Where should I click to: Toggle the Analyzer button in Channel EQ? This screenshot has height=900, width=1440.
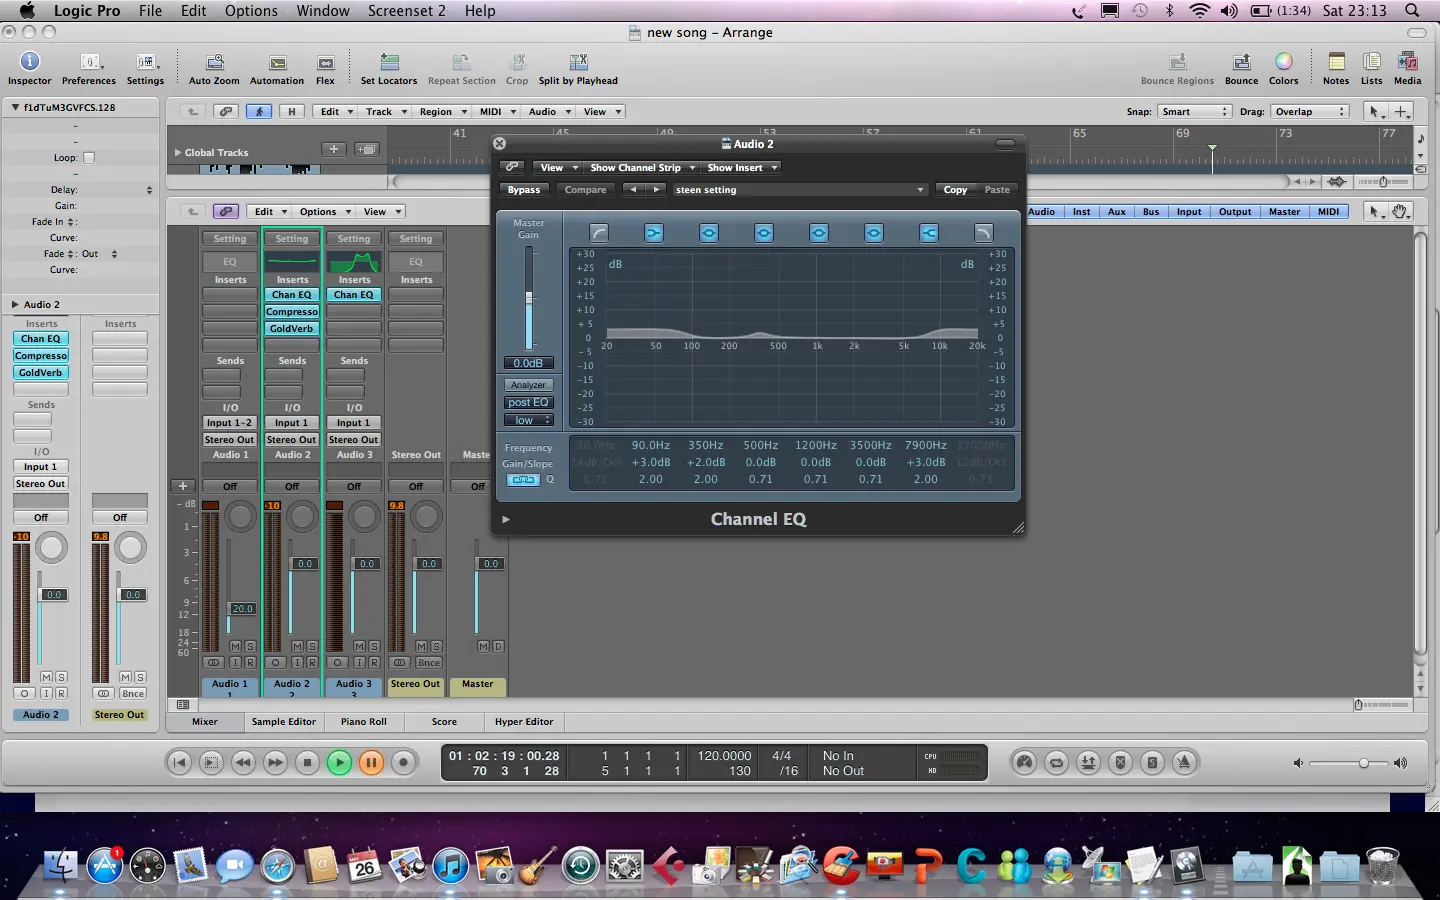pyautogui.click(x=528, y=385)
